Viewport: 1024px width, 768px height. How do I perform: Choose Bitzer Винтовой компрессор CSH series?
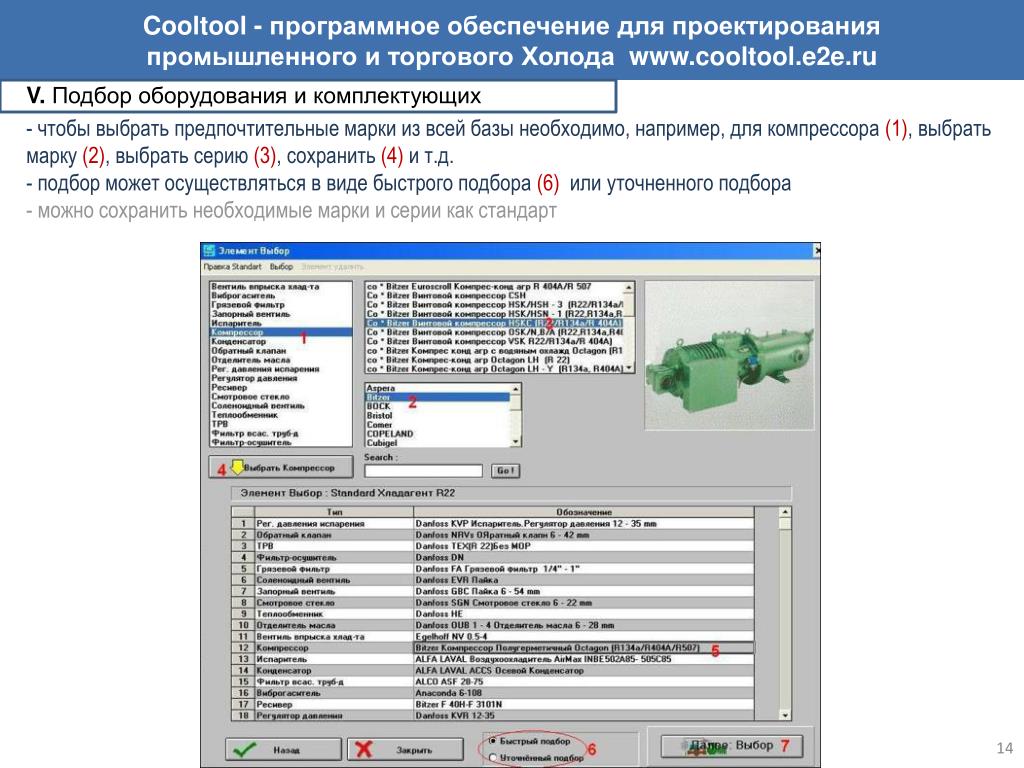[494, 296]
